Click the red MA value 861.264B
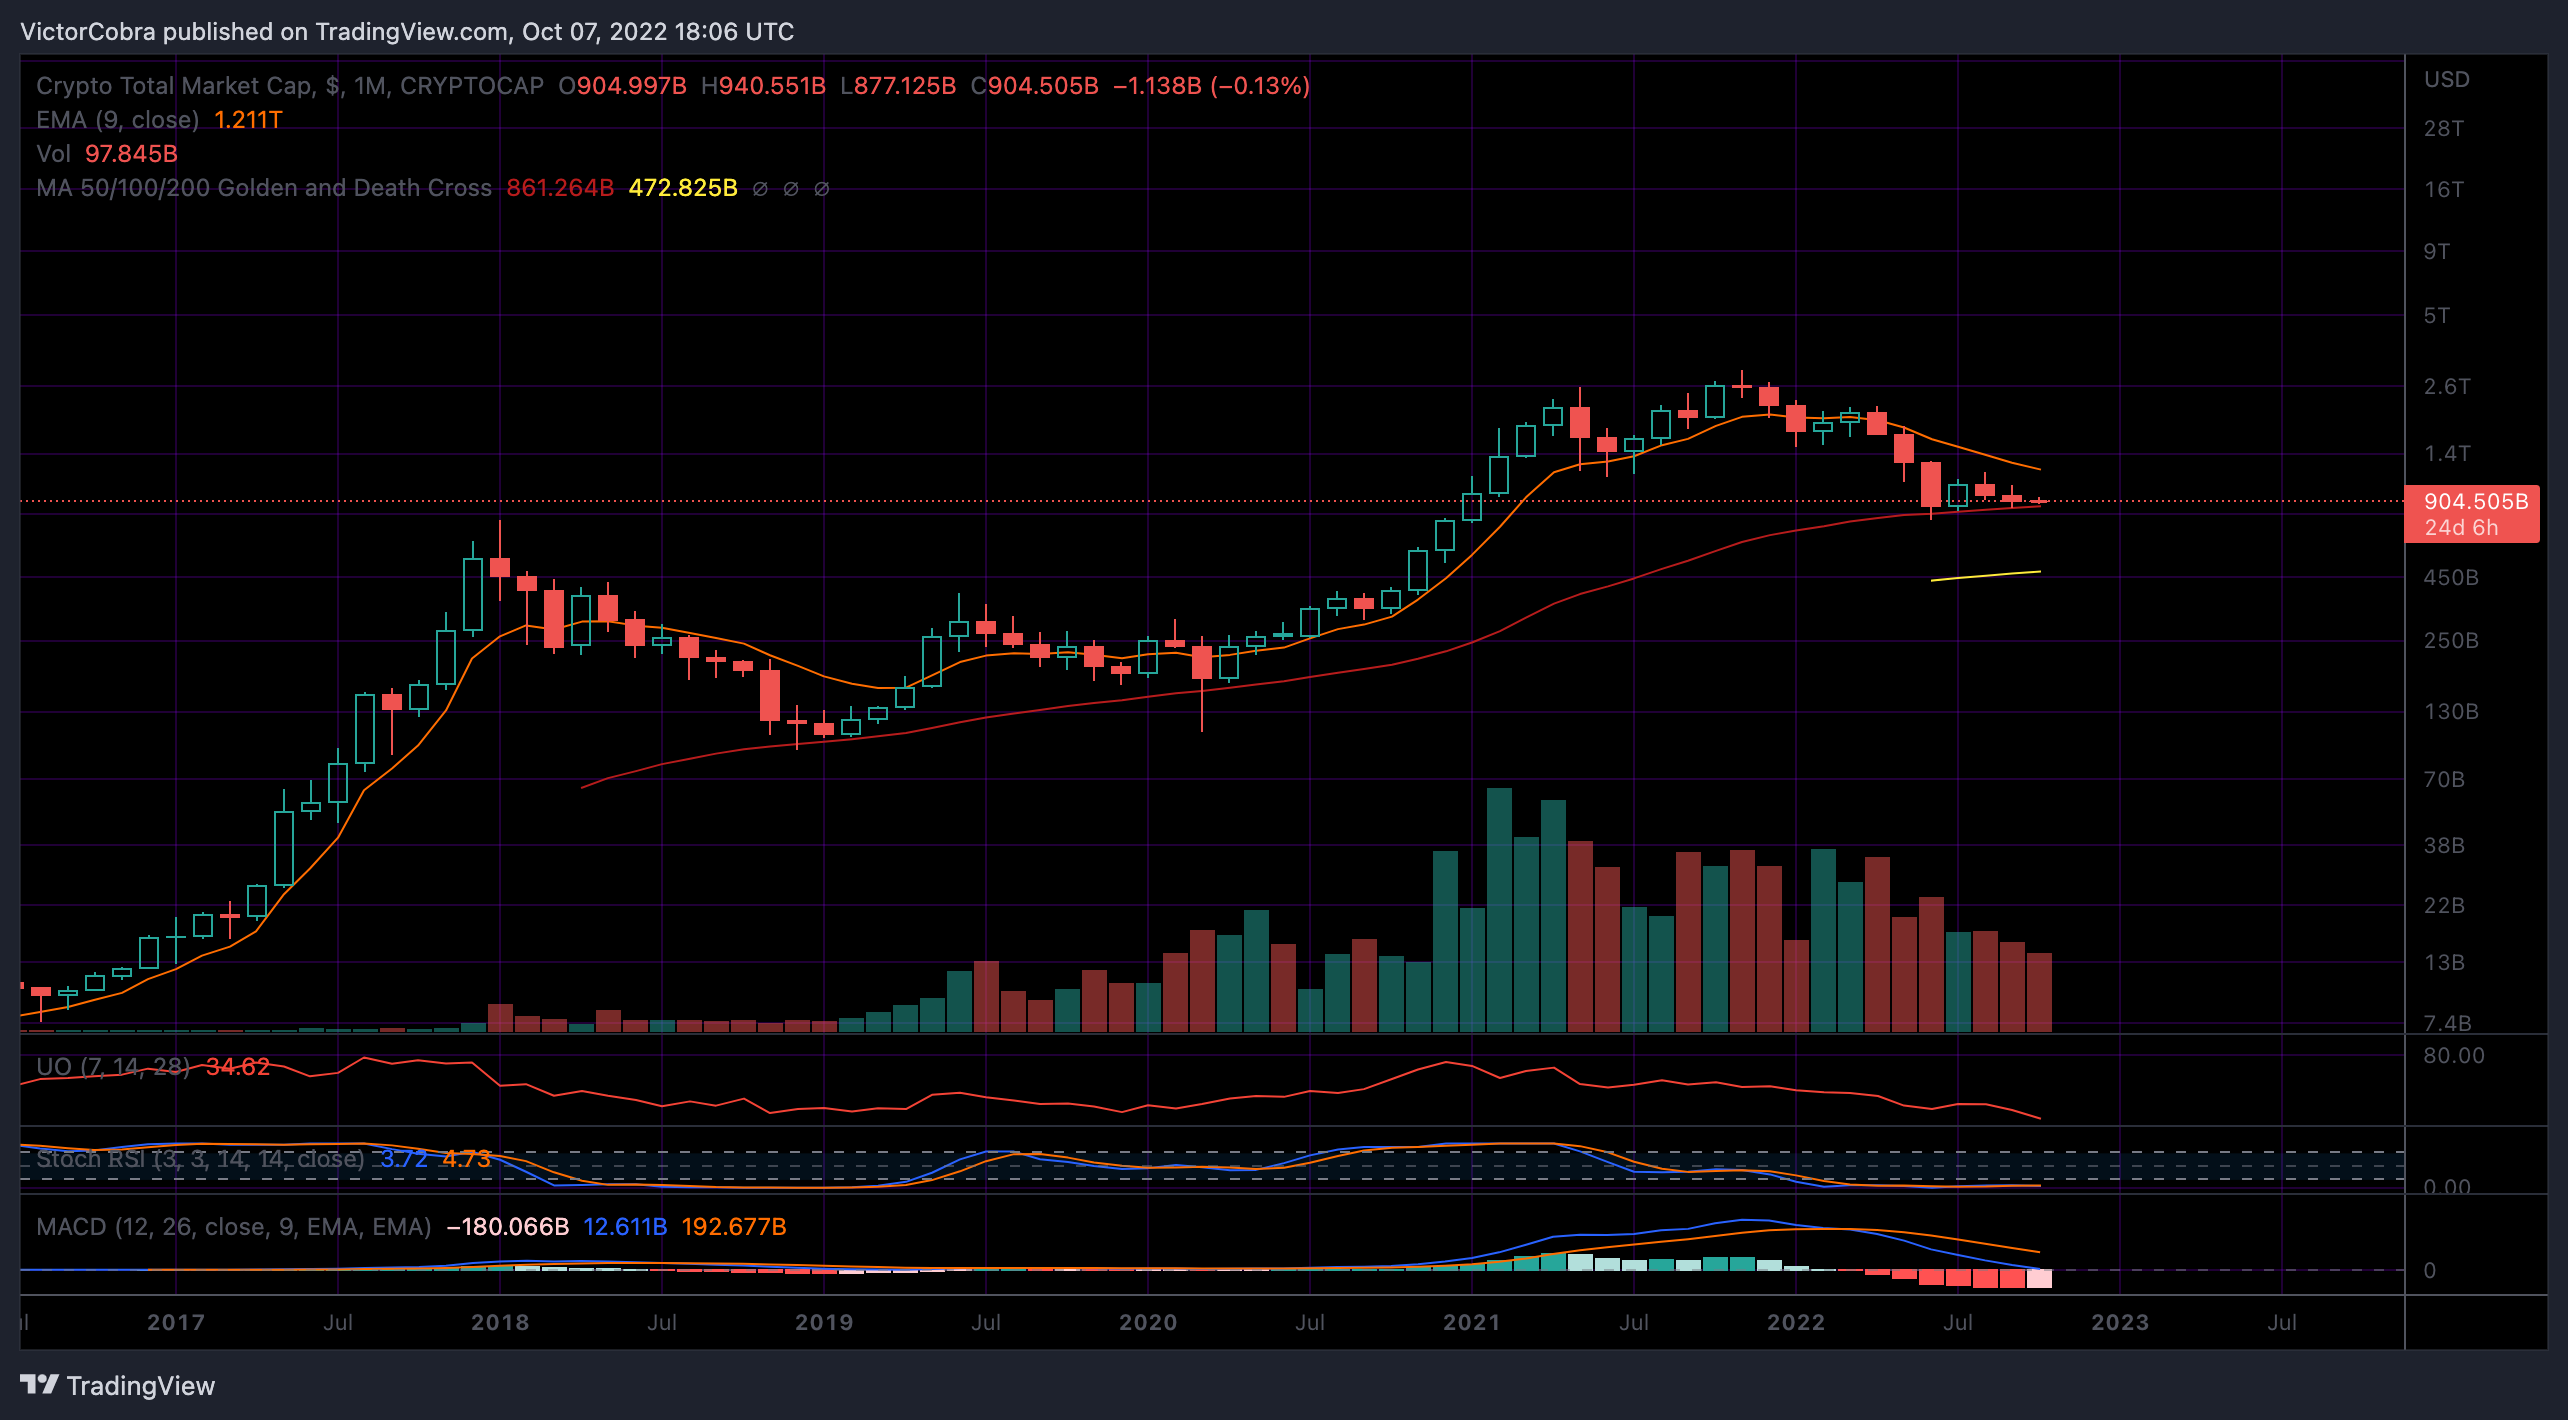This screenshot has width=2568, height=1420. 560,188
